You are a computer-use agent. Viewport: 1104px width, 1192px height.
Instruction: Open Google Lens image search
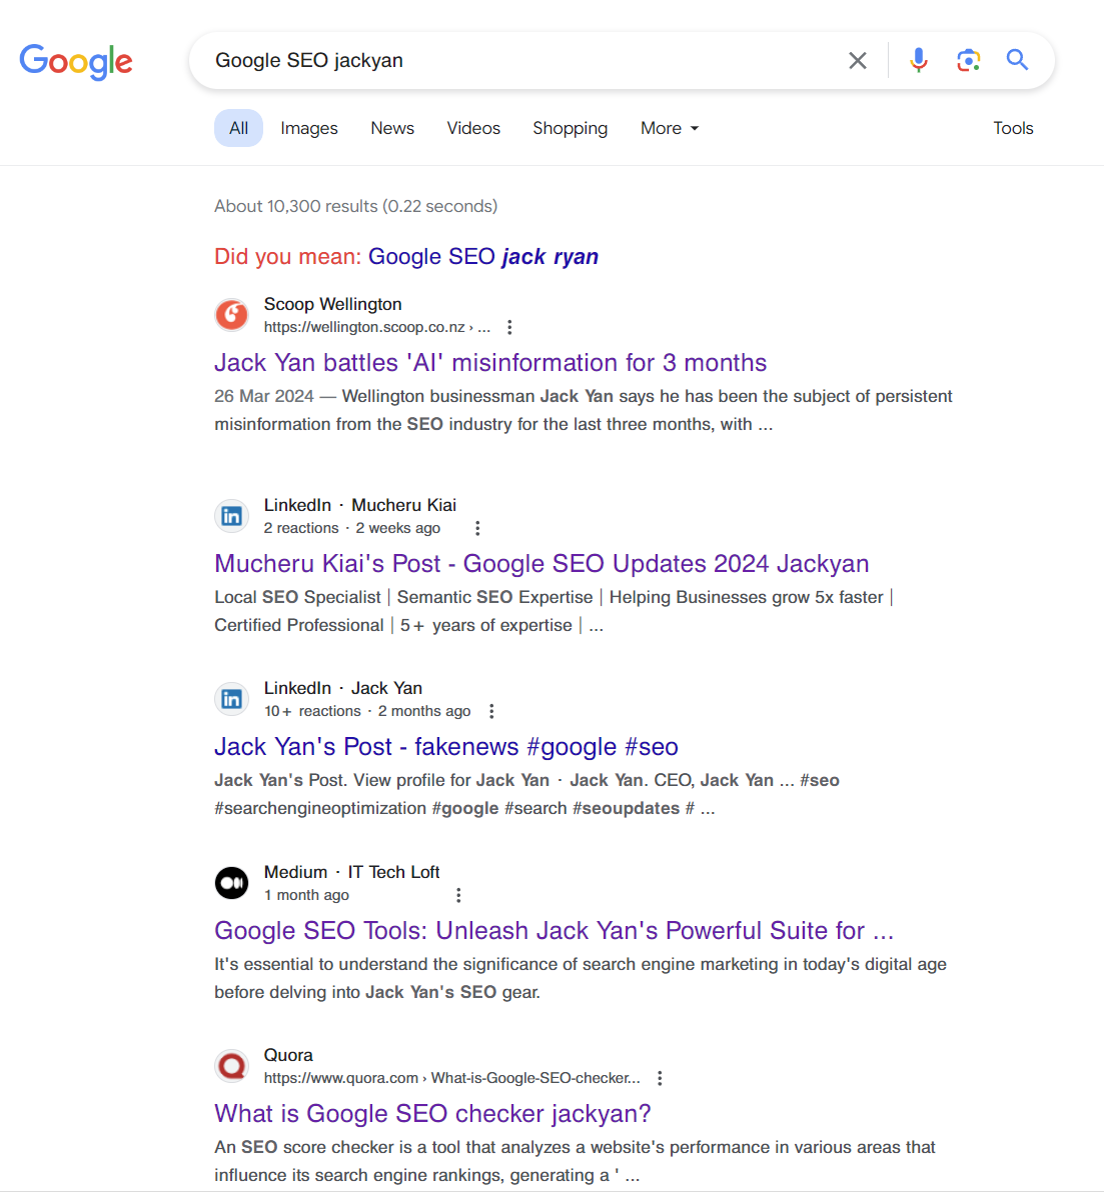968,60
